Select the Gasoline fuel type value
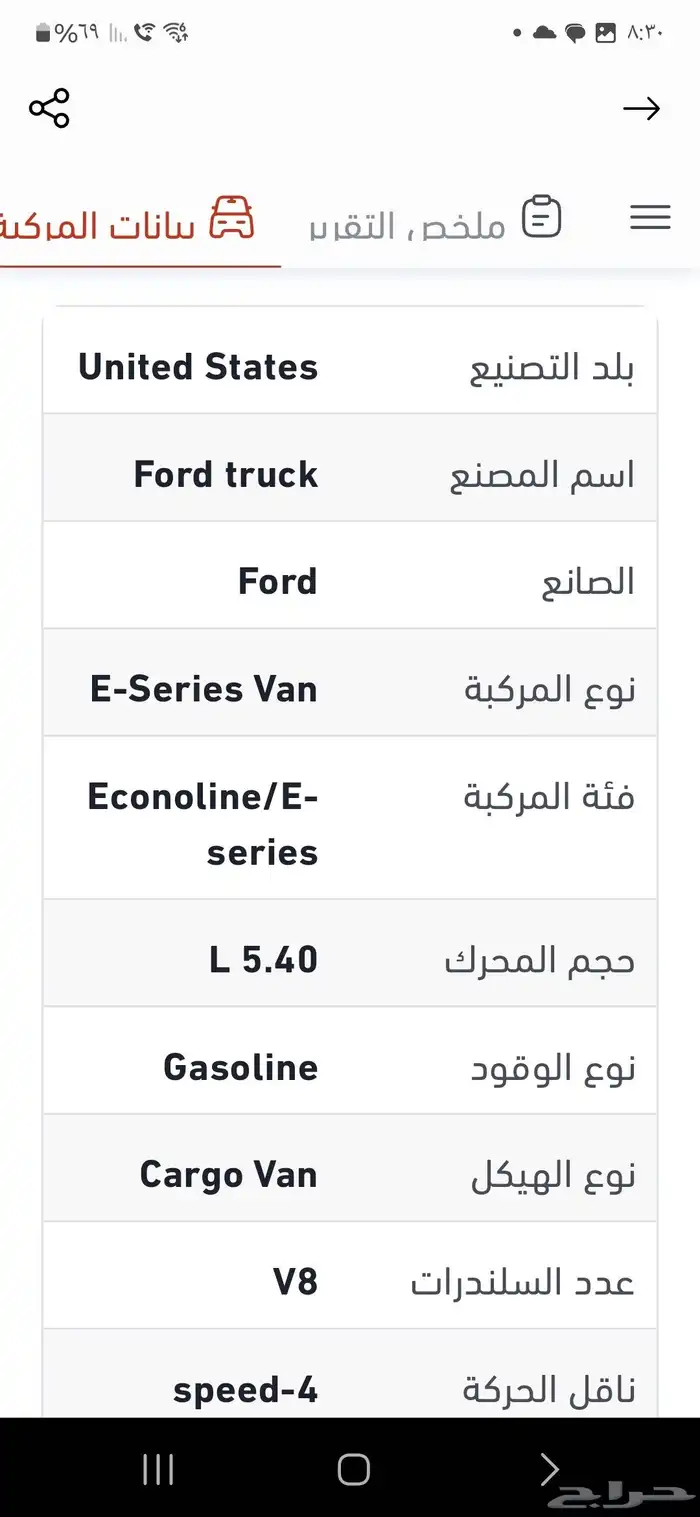This screenshot has width=700, height=1517. coord(240,1066)
